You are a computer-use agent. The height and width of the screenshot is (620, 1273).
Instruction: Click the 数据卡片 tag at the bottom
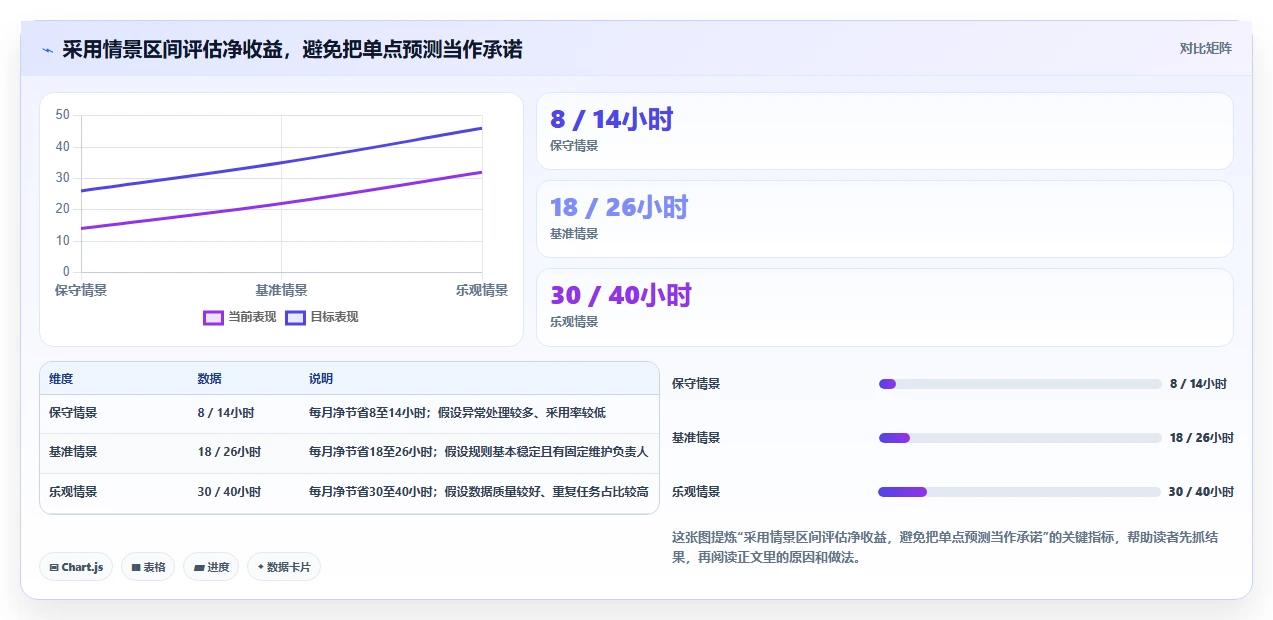(x=284, y=567)
